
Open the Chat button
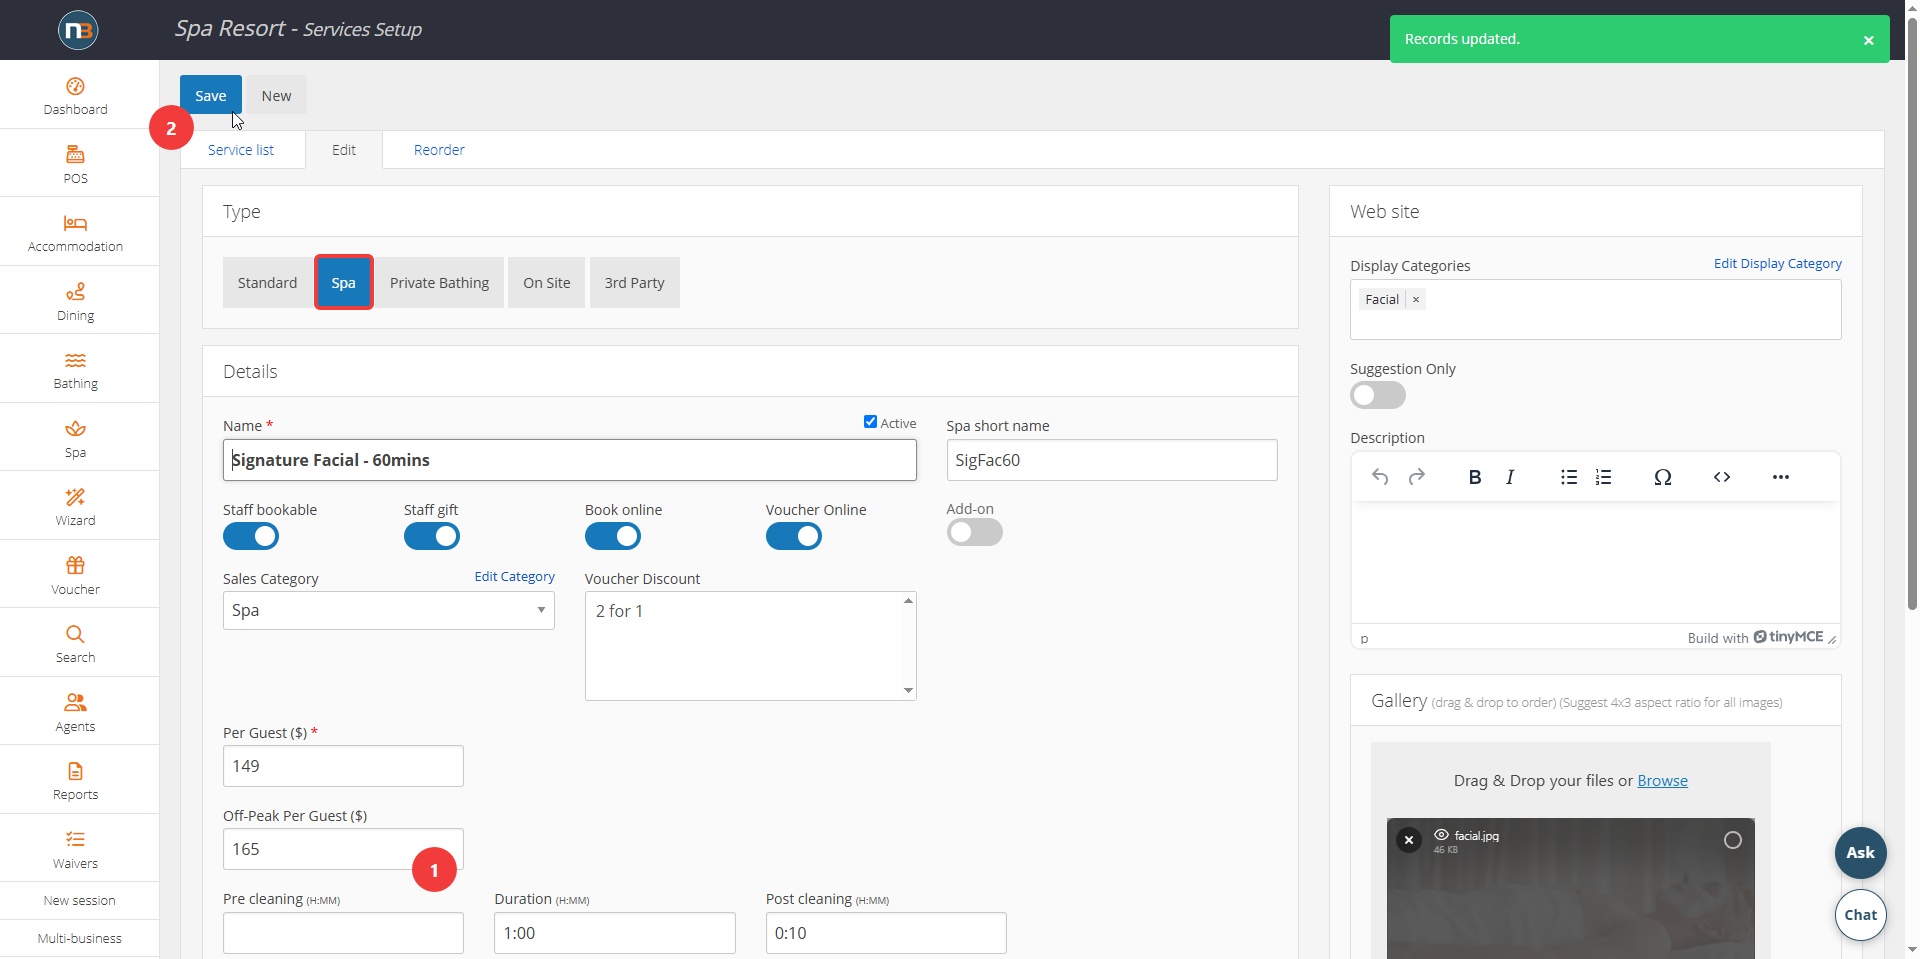click(1860, 915)
